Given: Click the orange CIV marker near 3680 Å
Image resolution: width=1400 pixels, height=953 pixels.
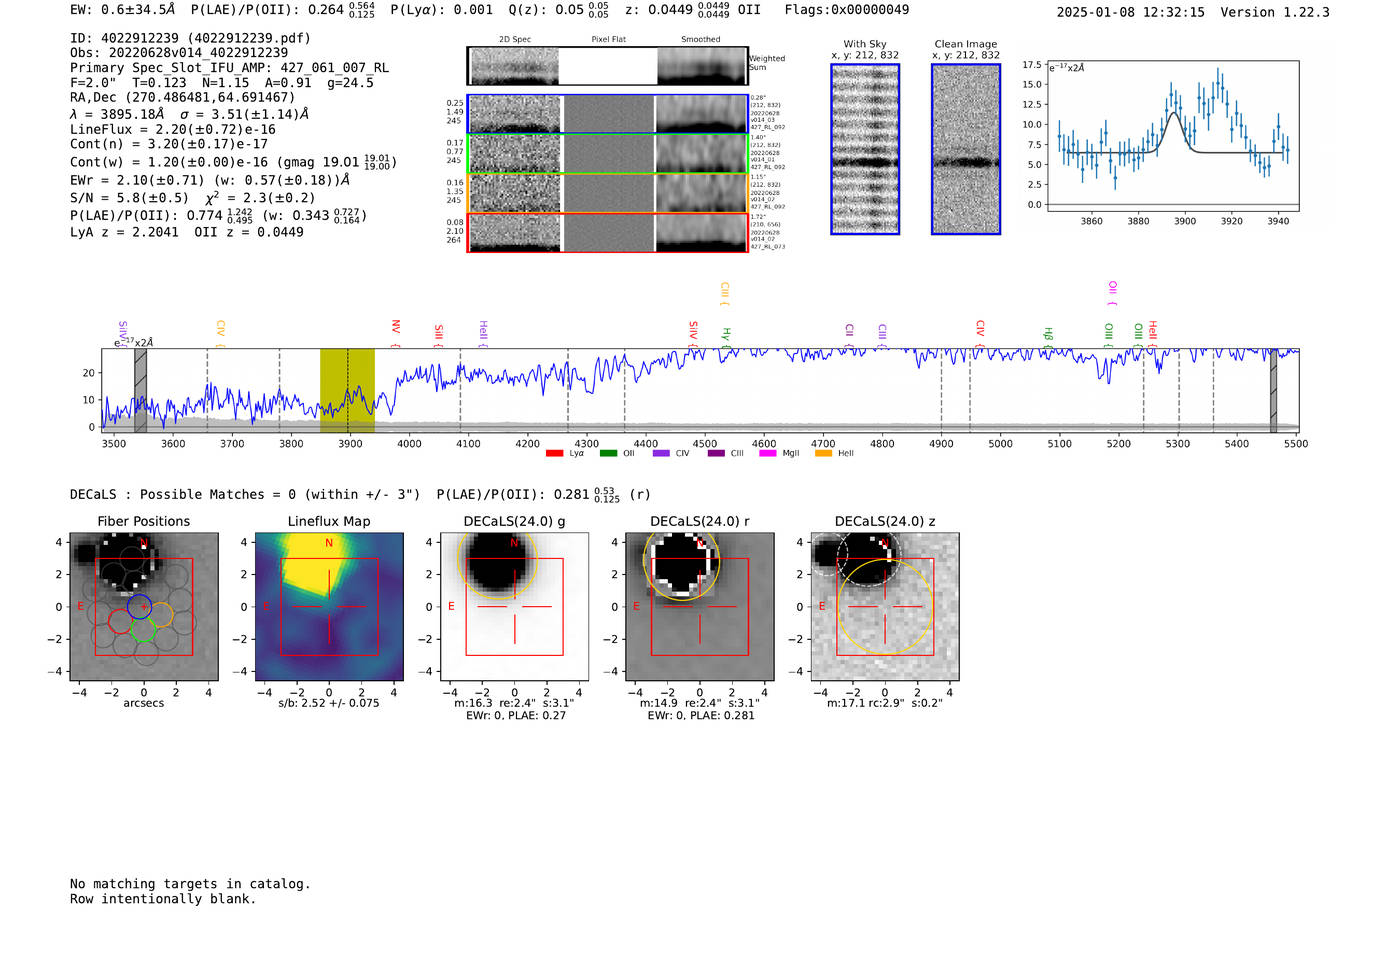Looking at the screenshot, I should [x=220, y=332].
